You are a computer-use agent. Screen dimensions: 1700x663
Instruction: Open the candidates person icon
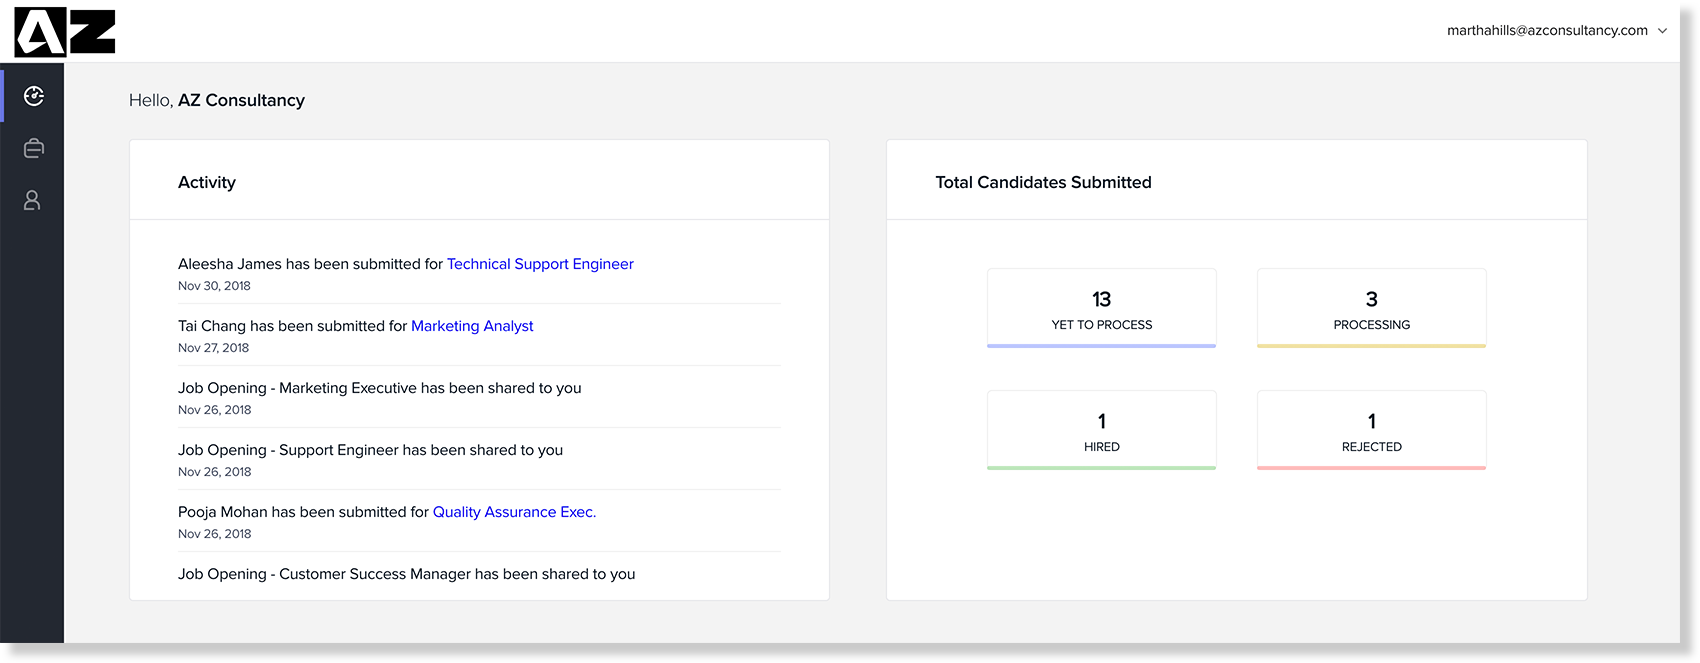pos(32,201)
